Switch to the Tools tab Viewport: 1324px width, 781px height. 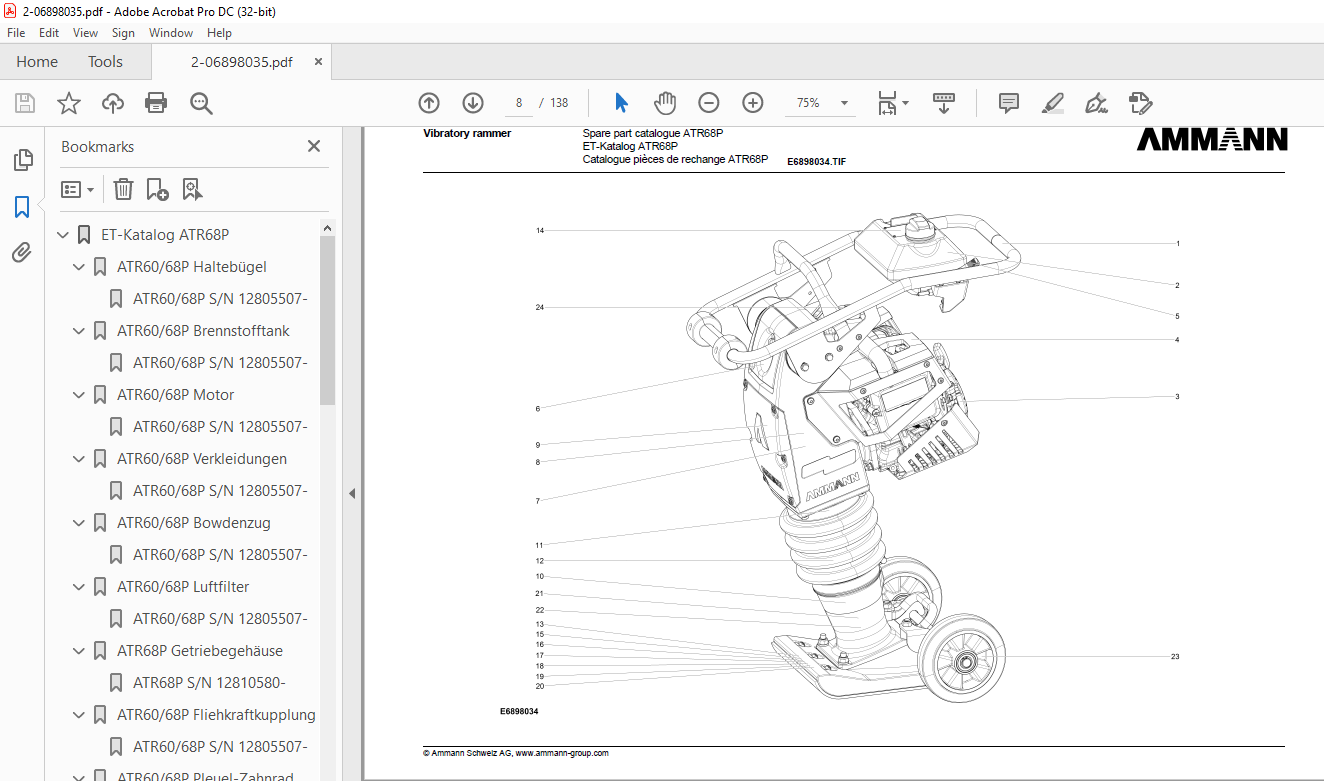click(105, 62)
